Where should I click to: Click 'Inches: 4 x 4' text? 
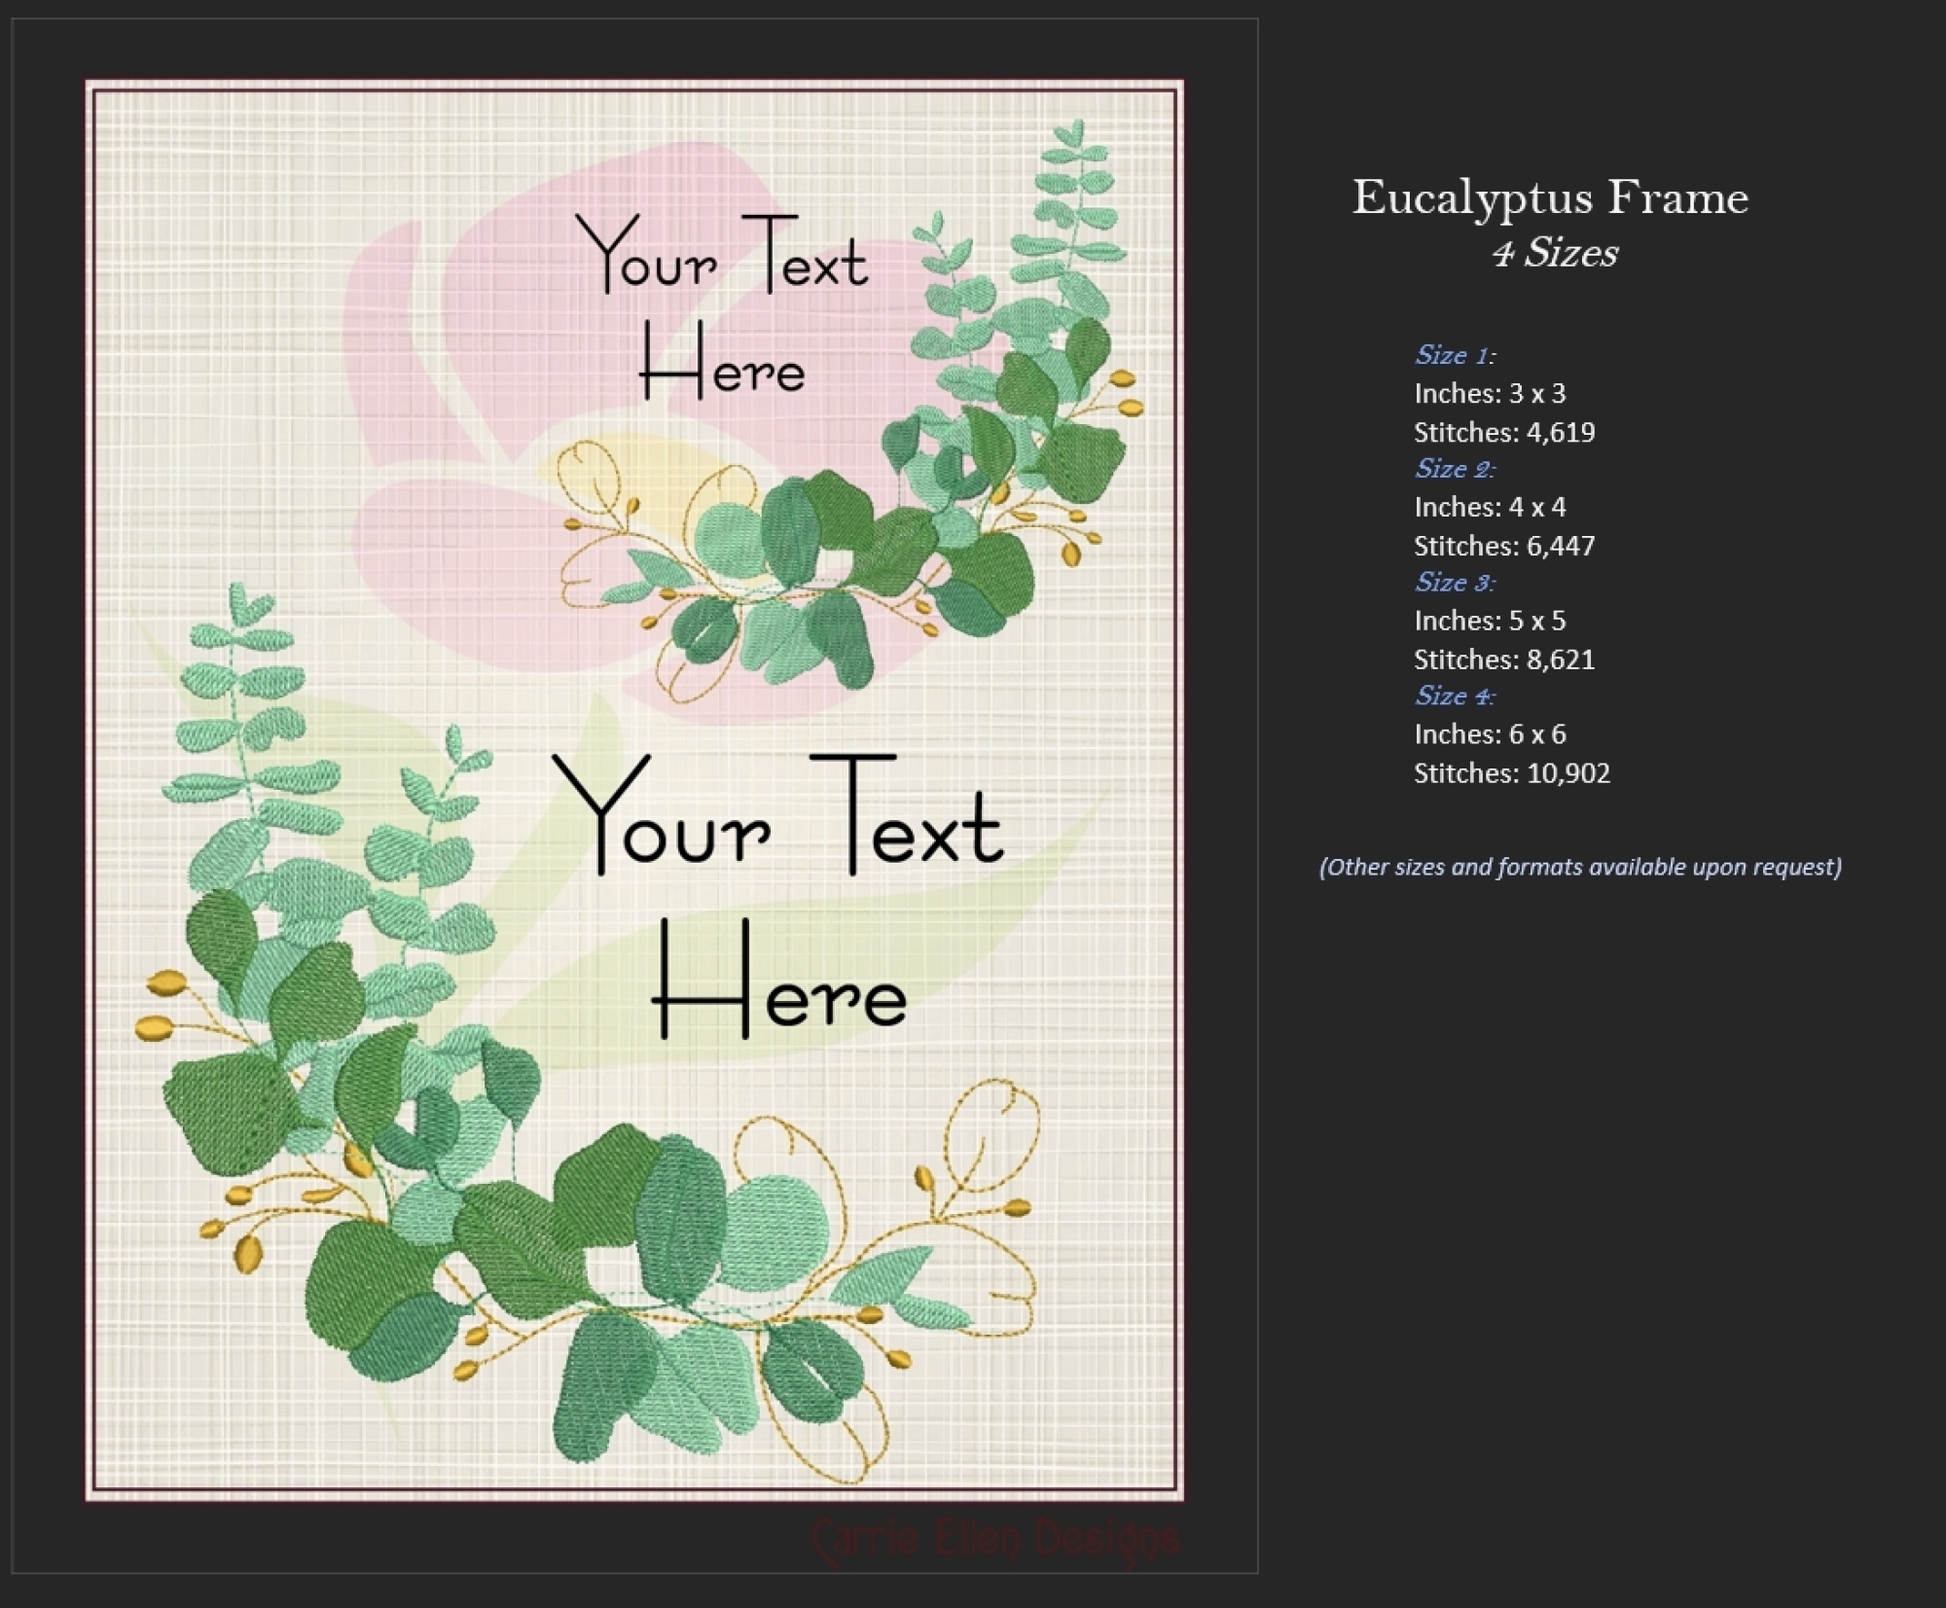(x=1489, y=508)
